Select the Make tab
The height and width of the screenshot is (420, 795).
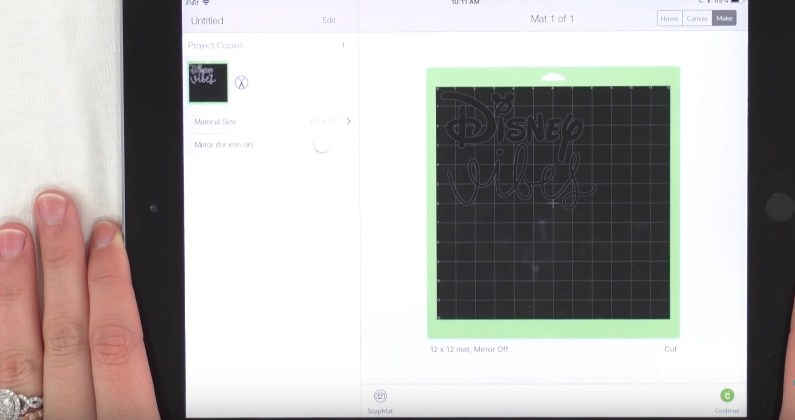pyautogui.click(x=724, y=18)
